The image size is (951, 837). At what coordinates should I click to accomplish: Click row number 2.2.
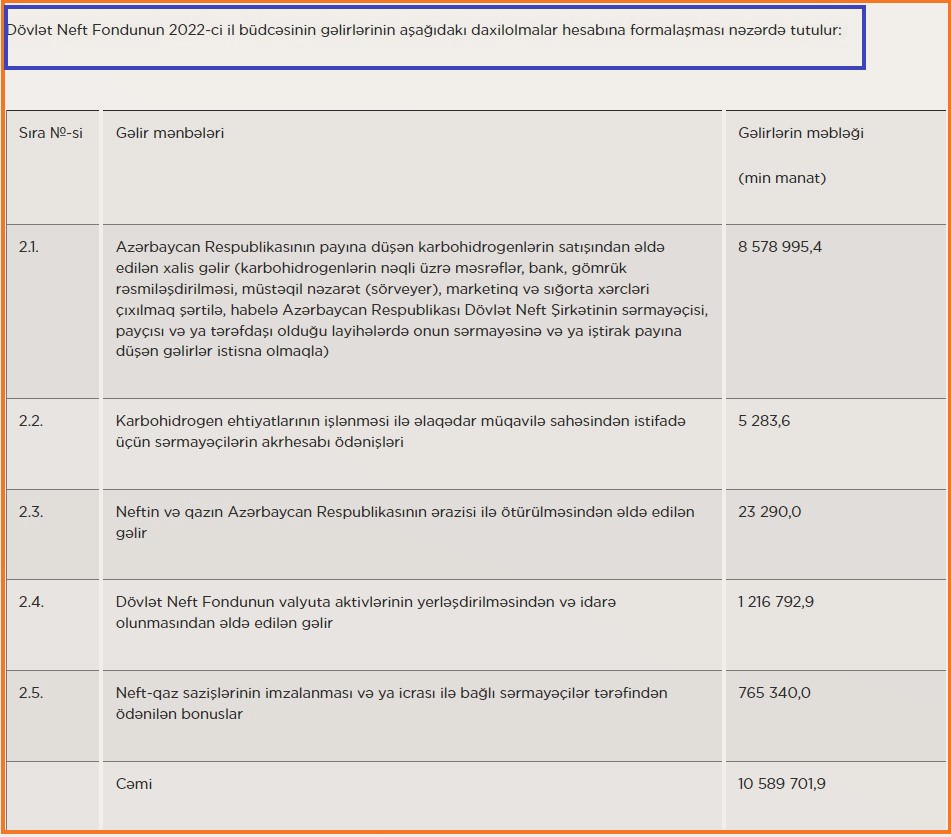(30, 421)
